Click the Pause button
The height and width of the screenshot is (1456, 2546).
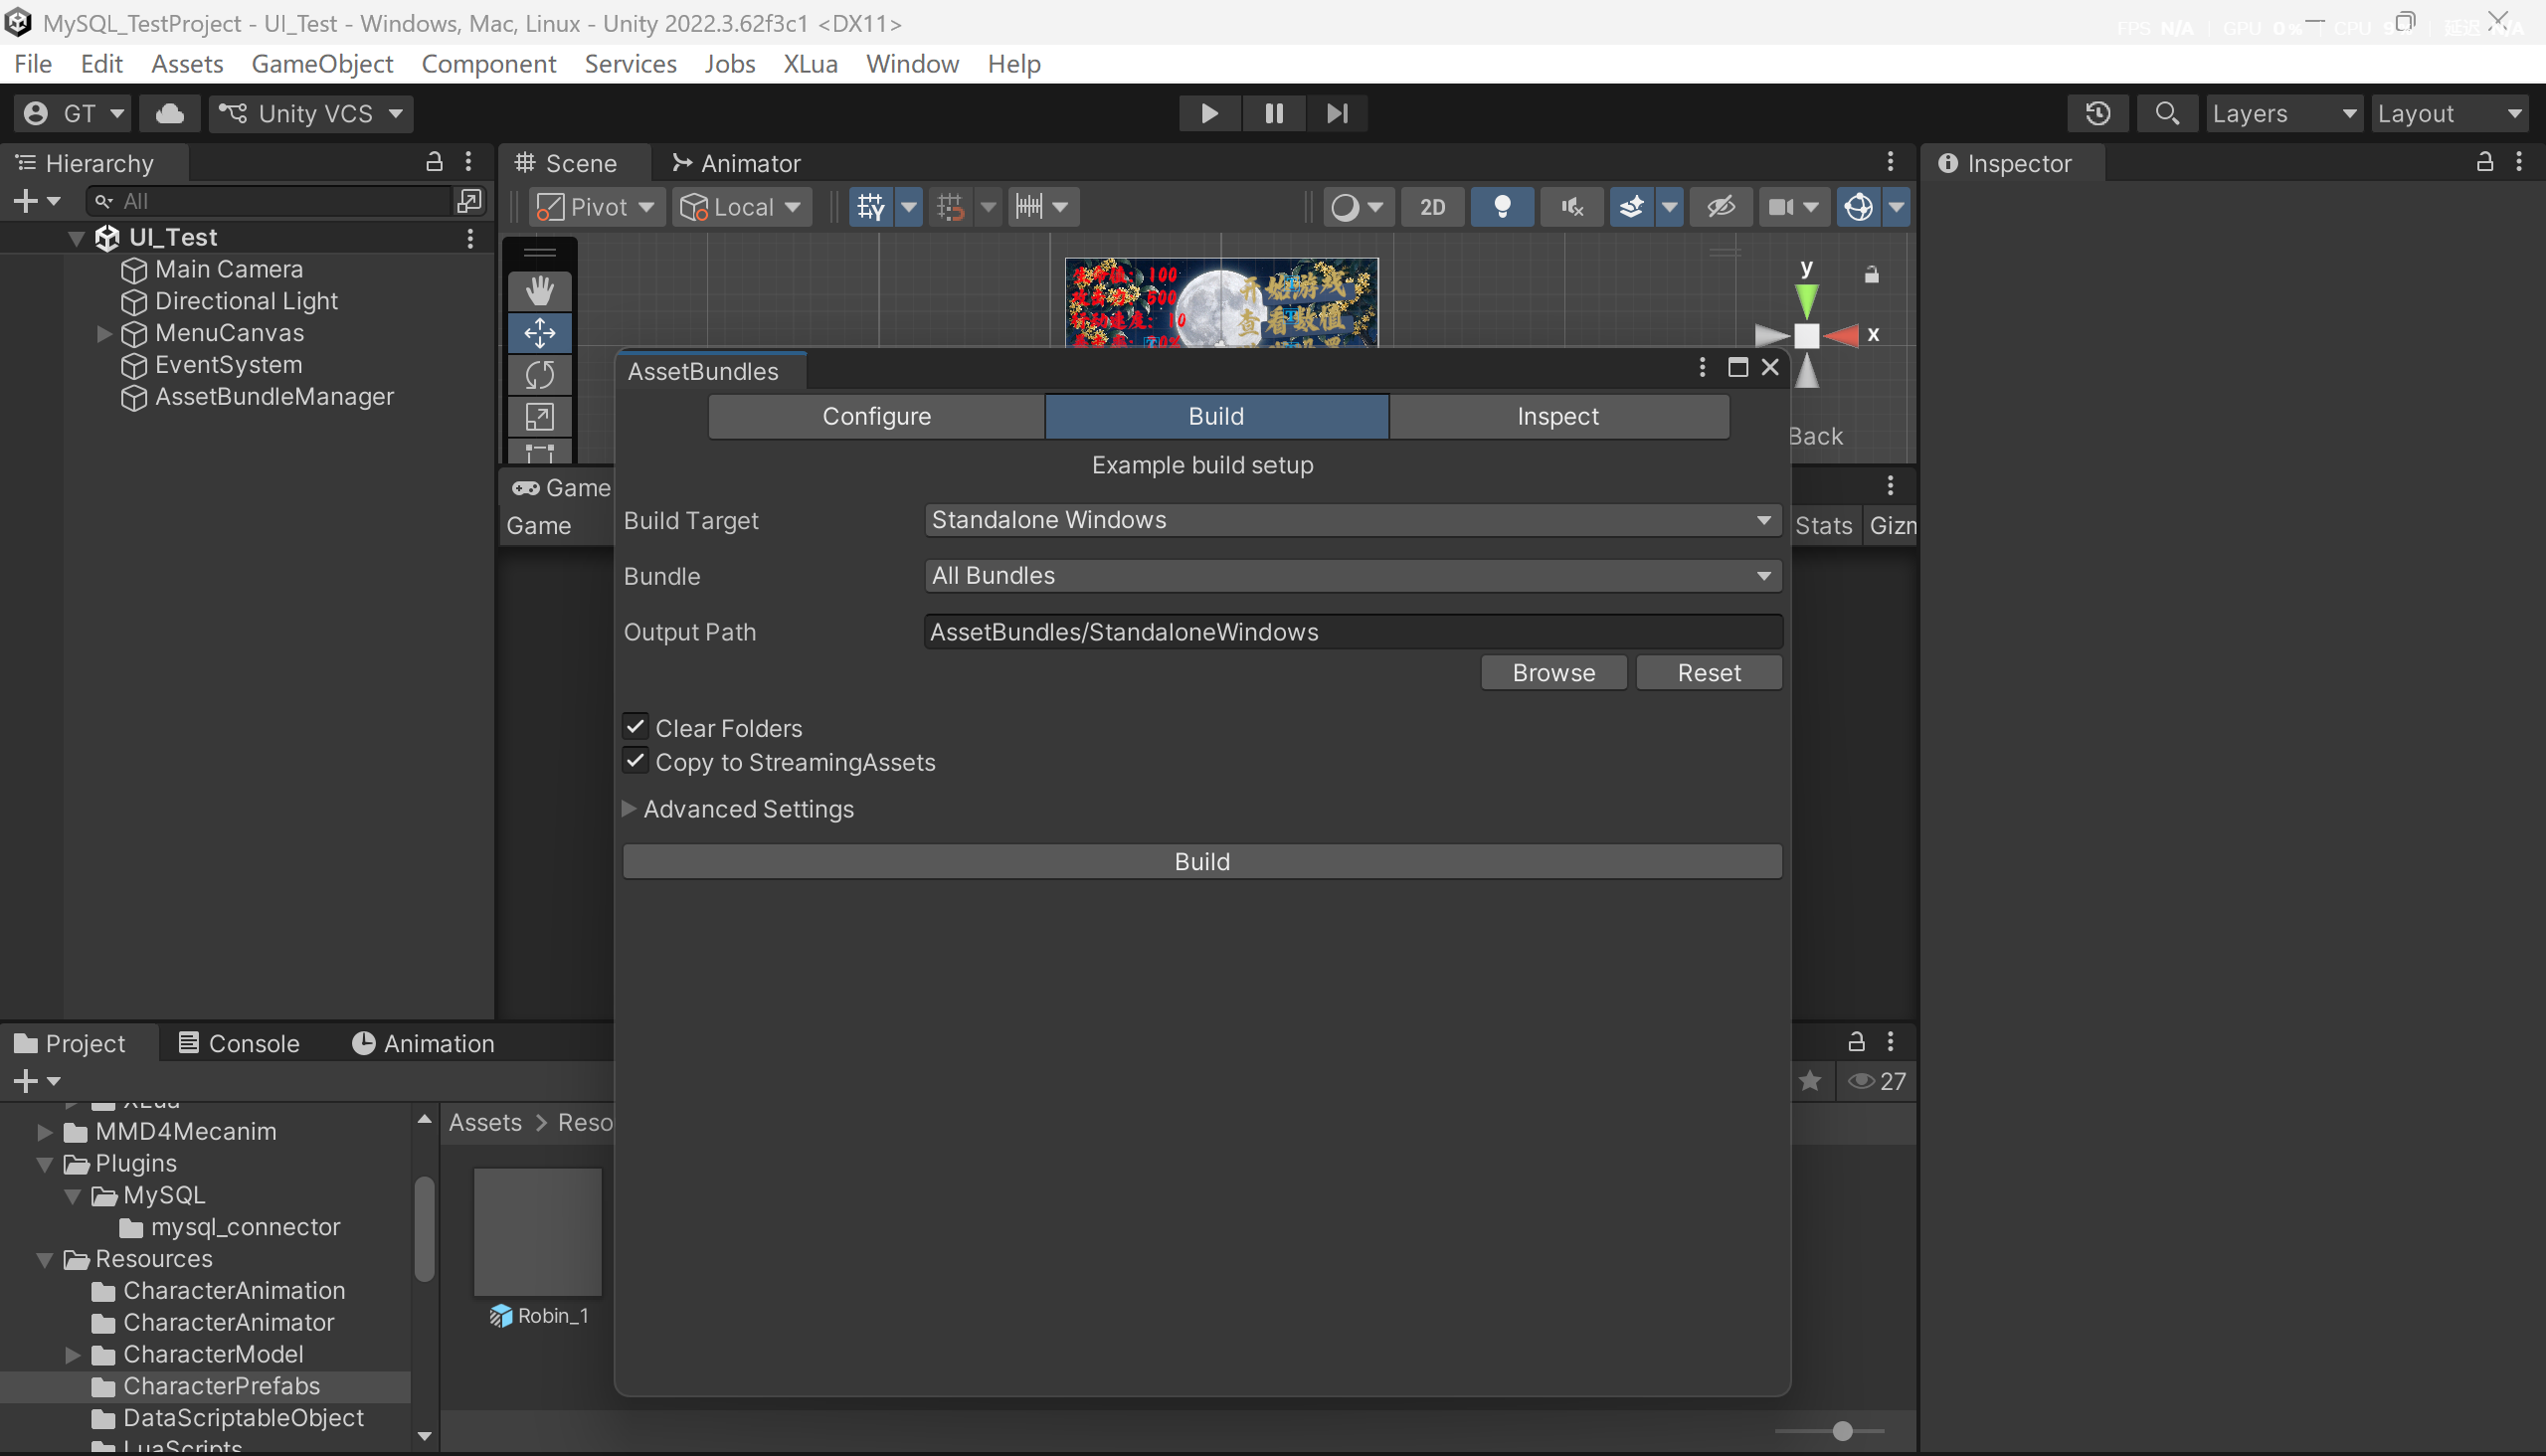(x=1273, y=113)
